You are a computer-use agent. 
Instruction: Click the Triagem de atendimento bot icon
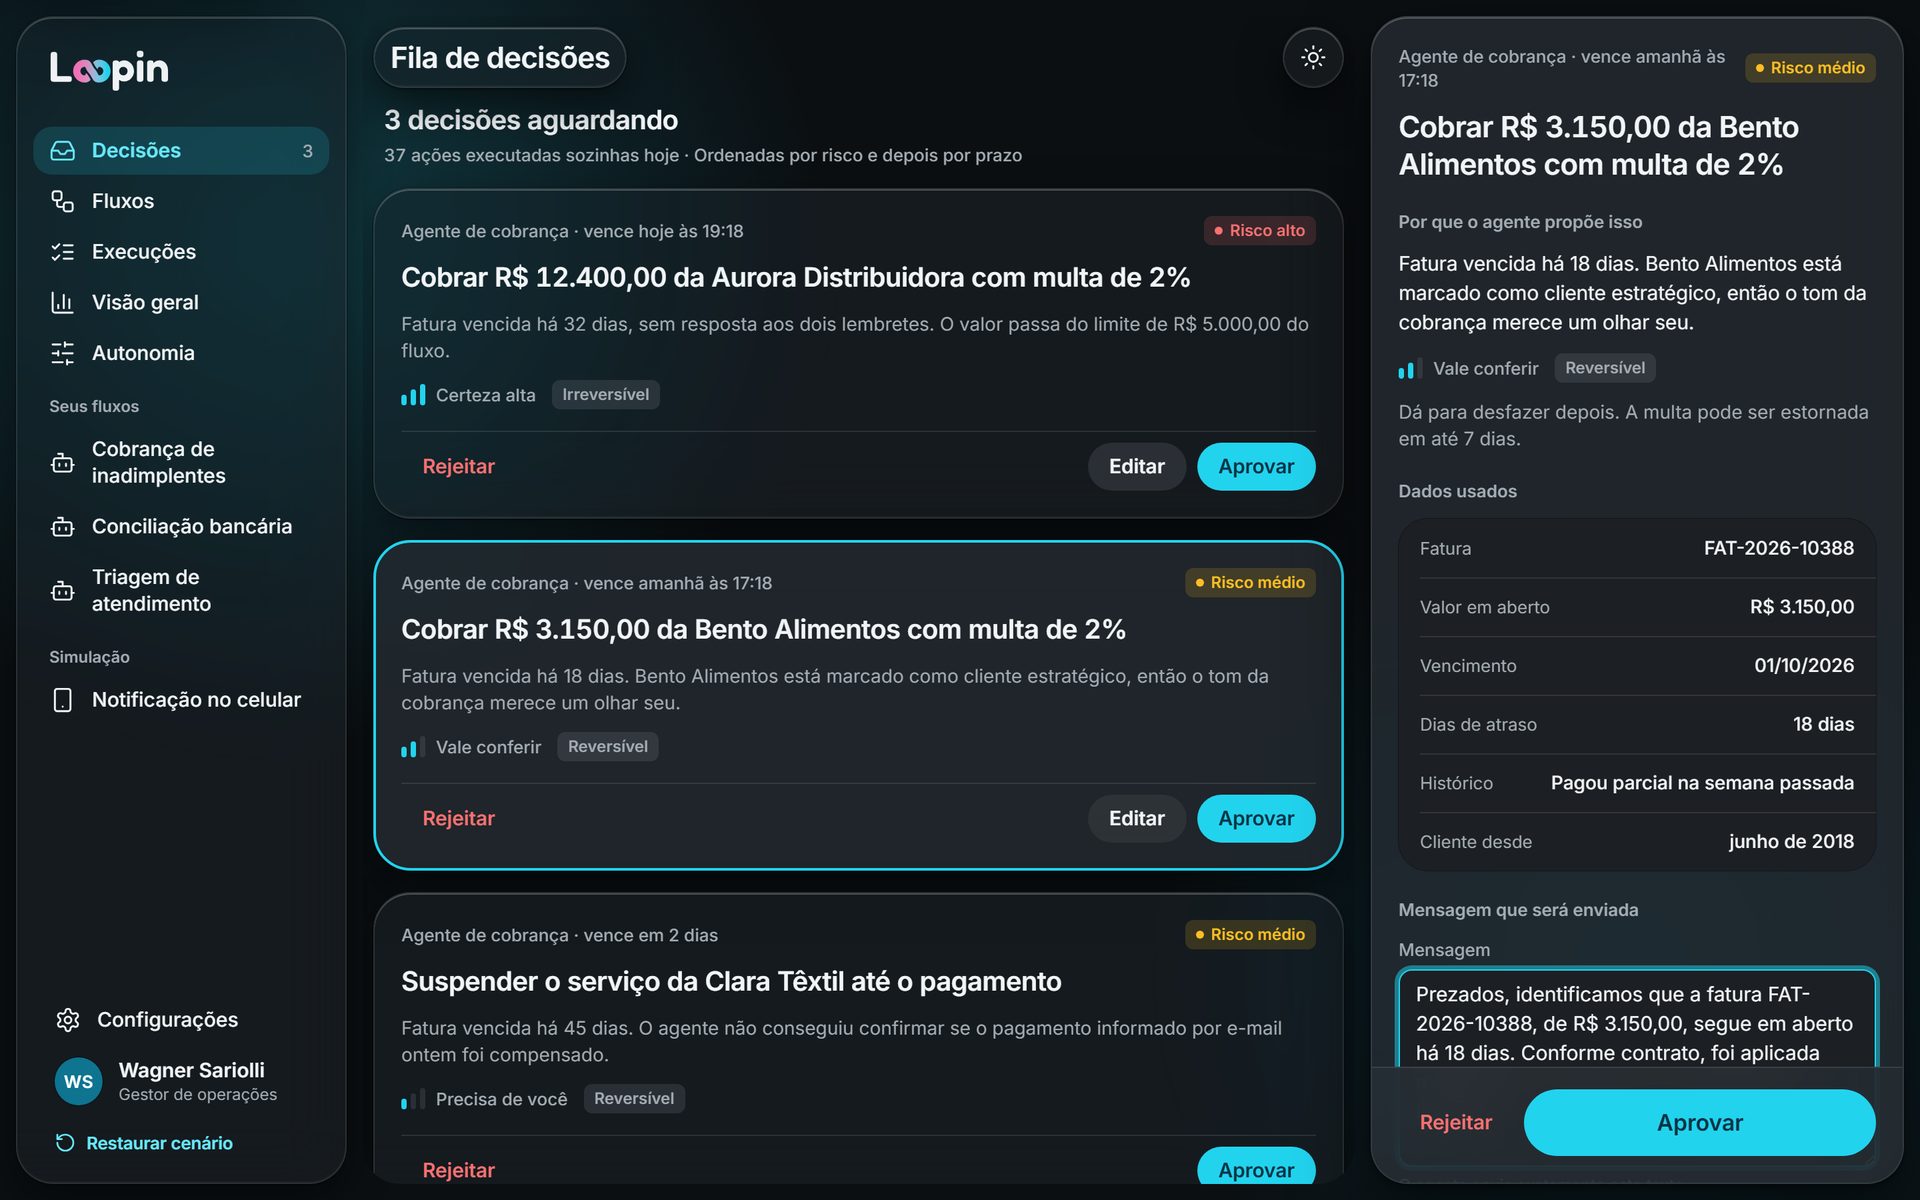(63, 590)
